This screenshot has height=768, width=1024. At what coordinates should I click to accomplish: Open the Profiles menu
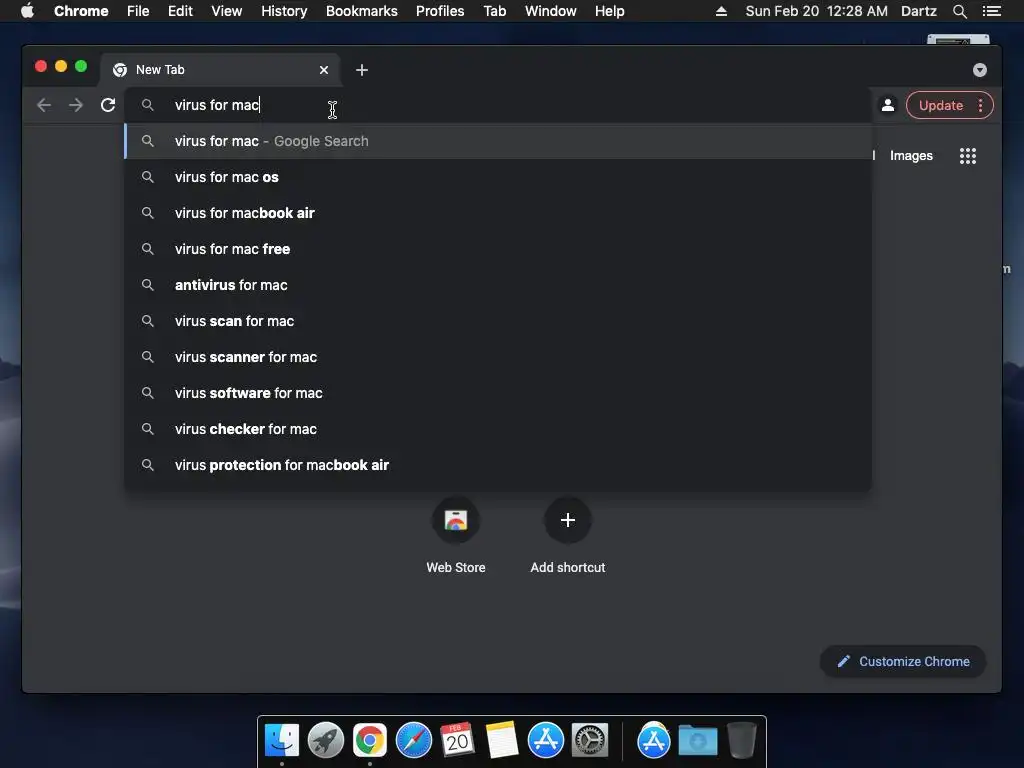[440, 11]
